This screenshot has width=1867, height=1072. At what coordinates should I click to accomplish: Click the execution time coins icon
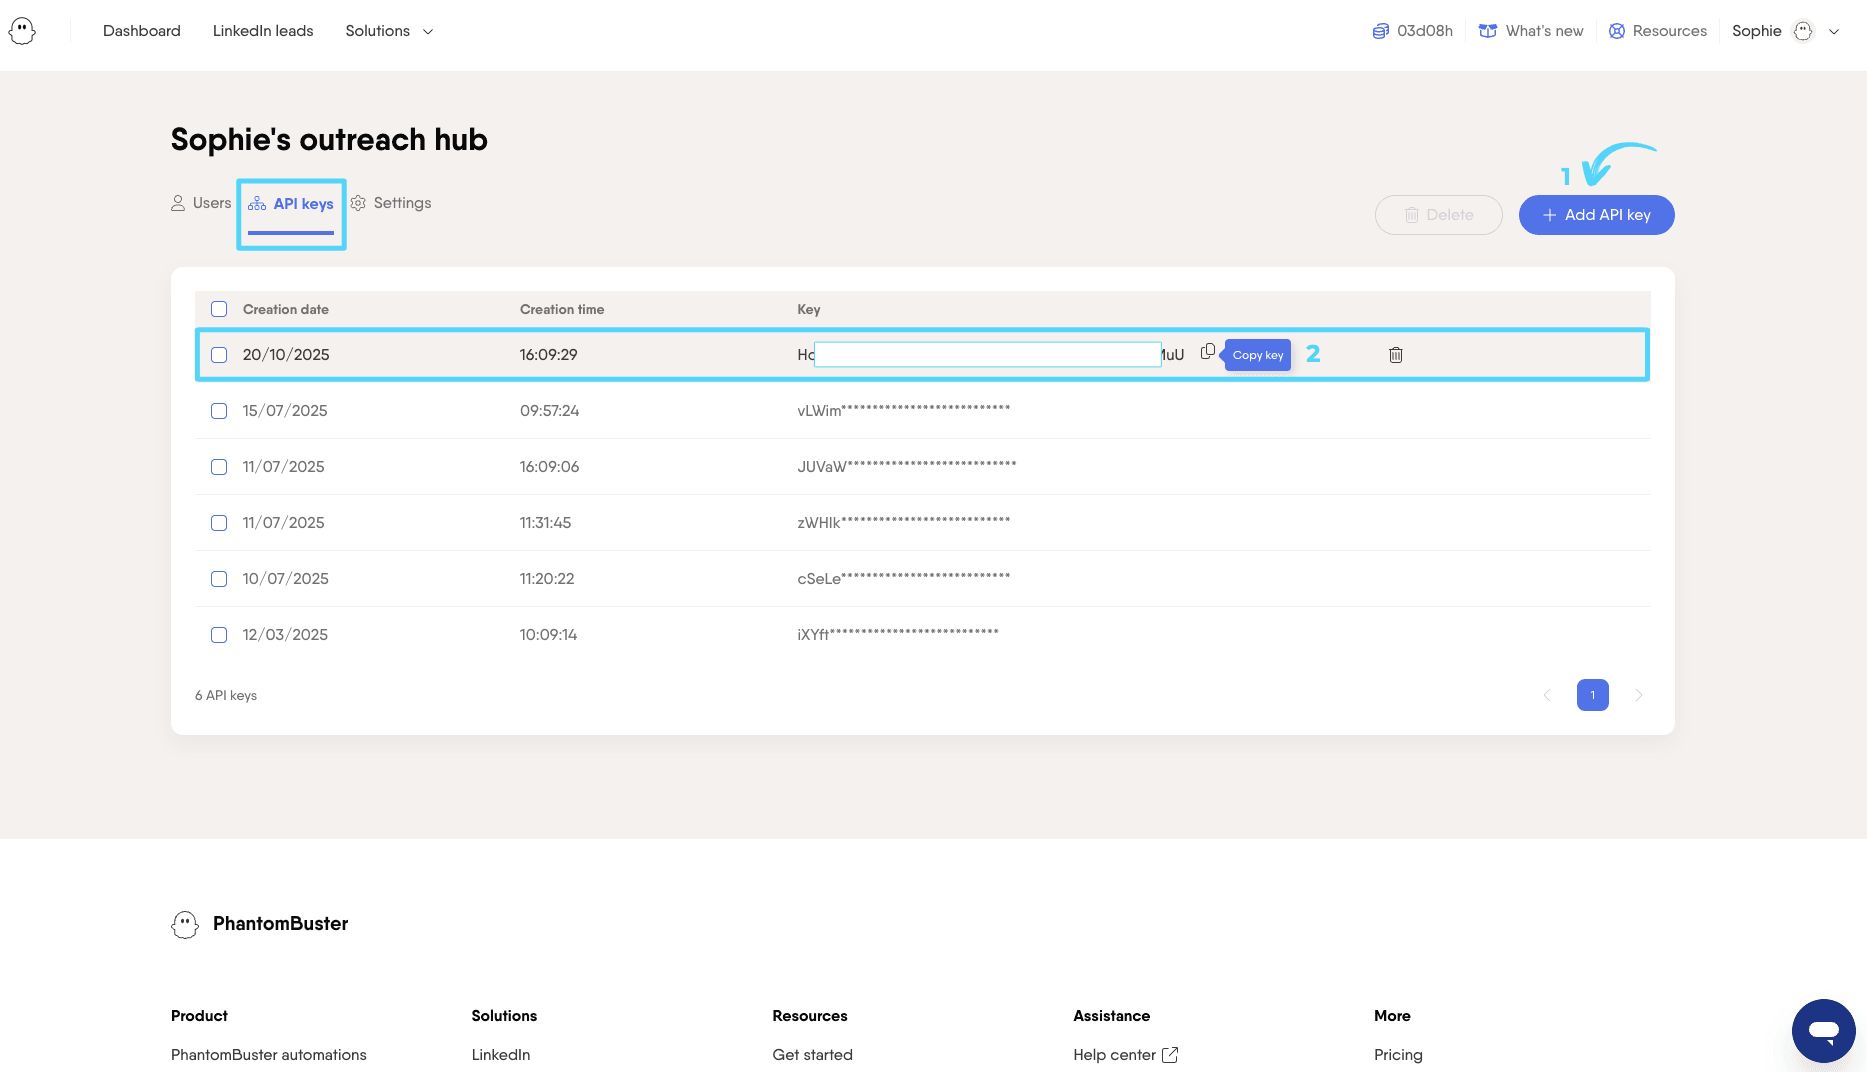pos(1380,31)
